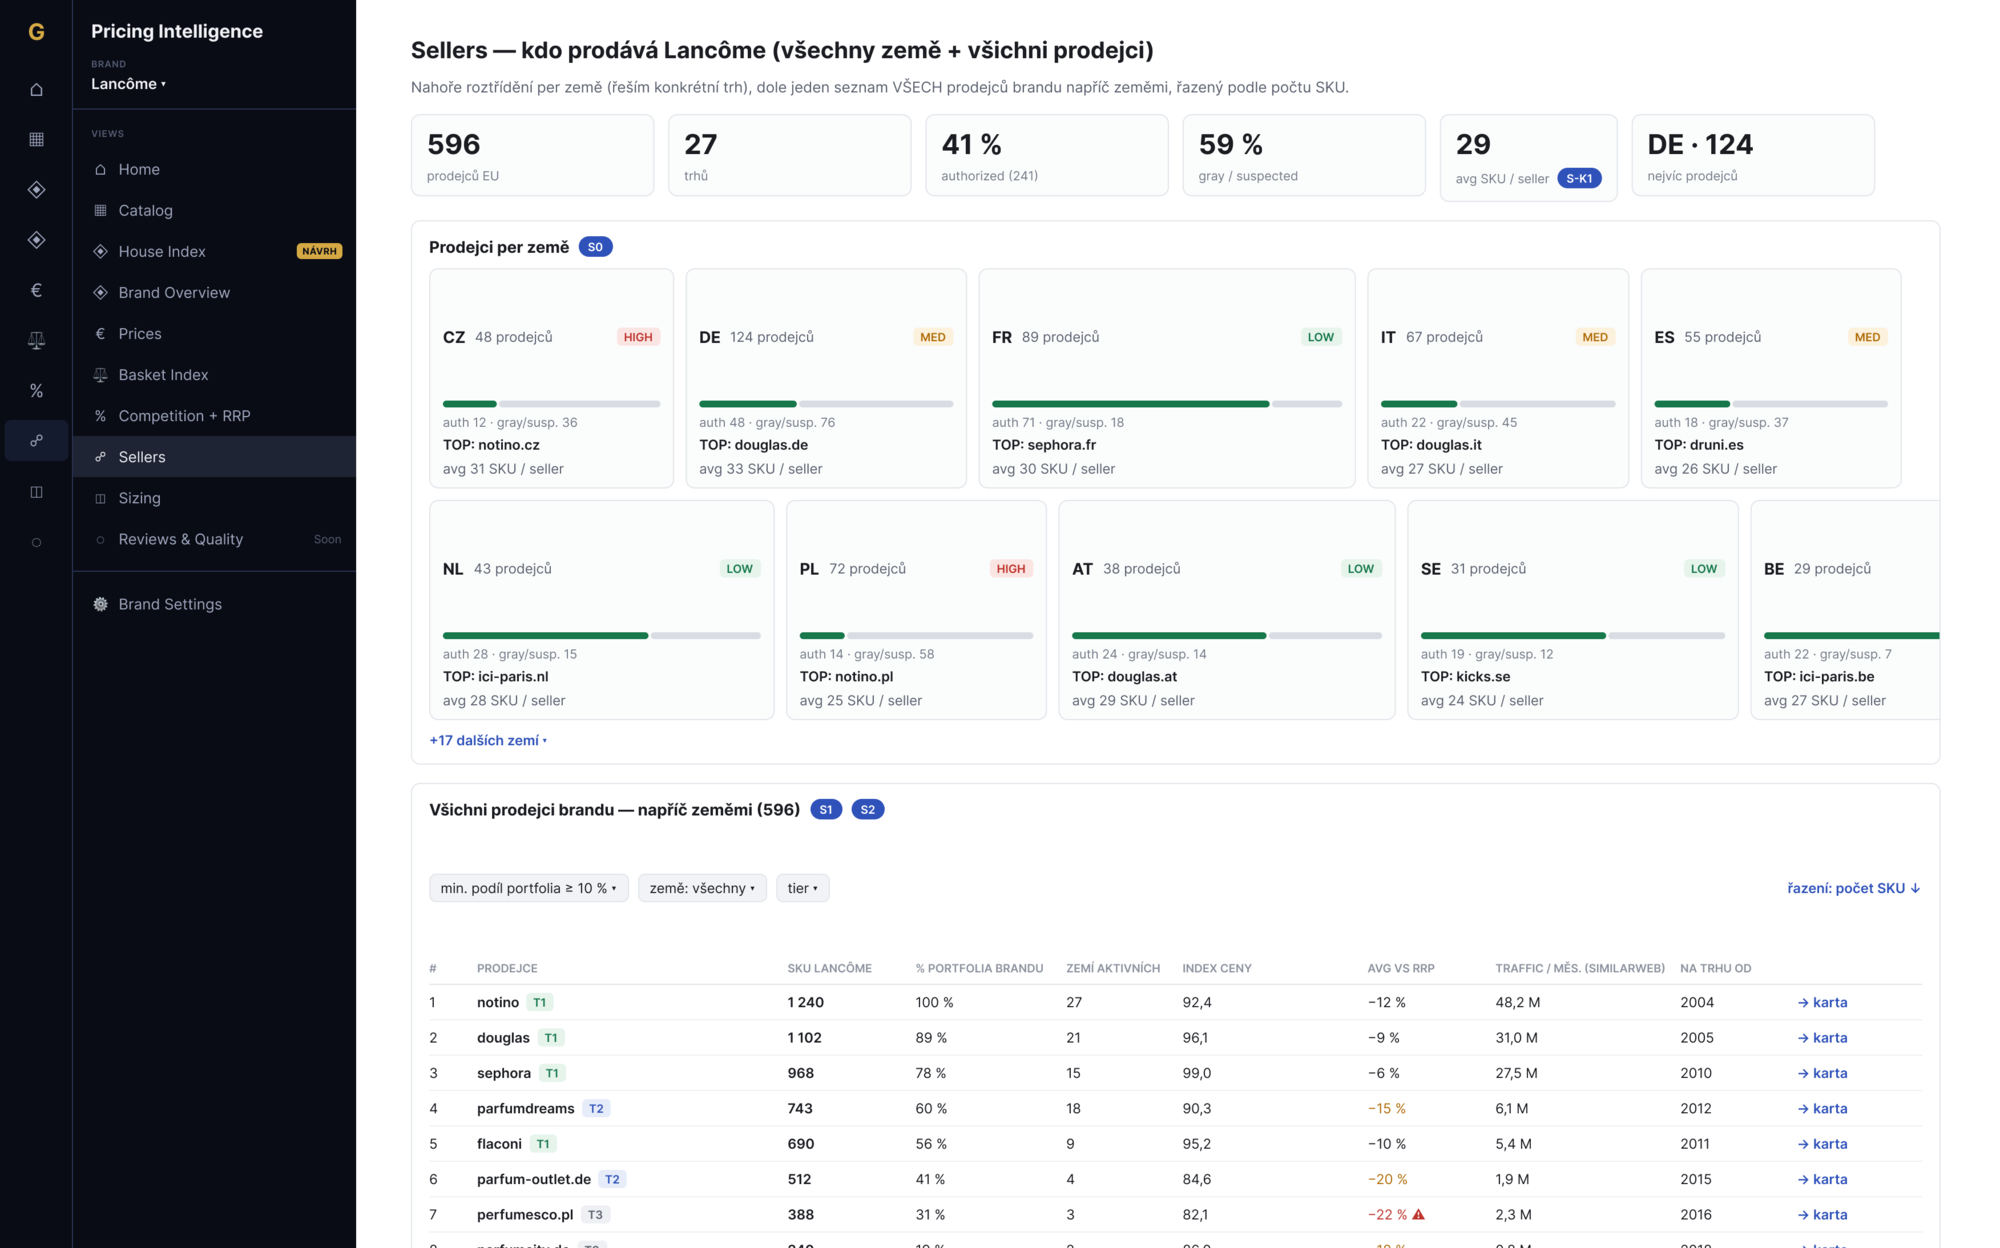
Task: Expand +17 dalších zemí list
Action: 488,740
